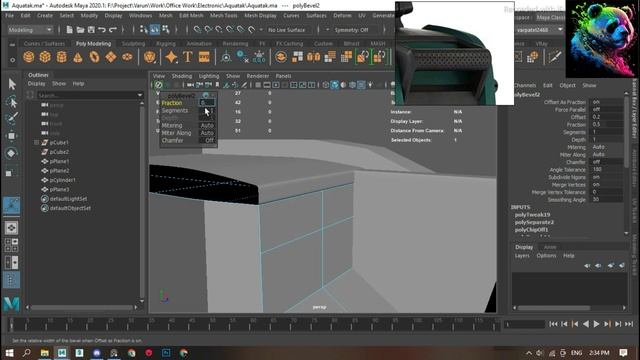This screenshot has height=360, width=640.
Task: Toggle Chamfer value in Channel Box
Action: [x=607, y=162]
